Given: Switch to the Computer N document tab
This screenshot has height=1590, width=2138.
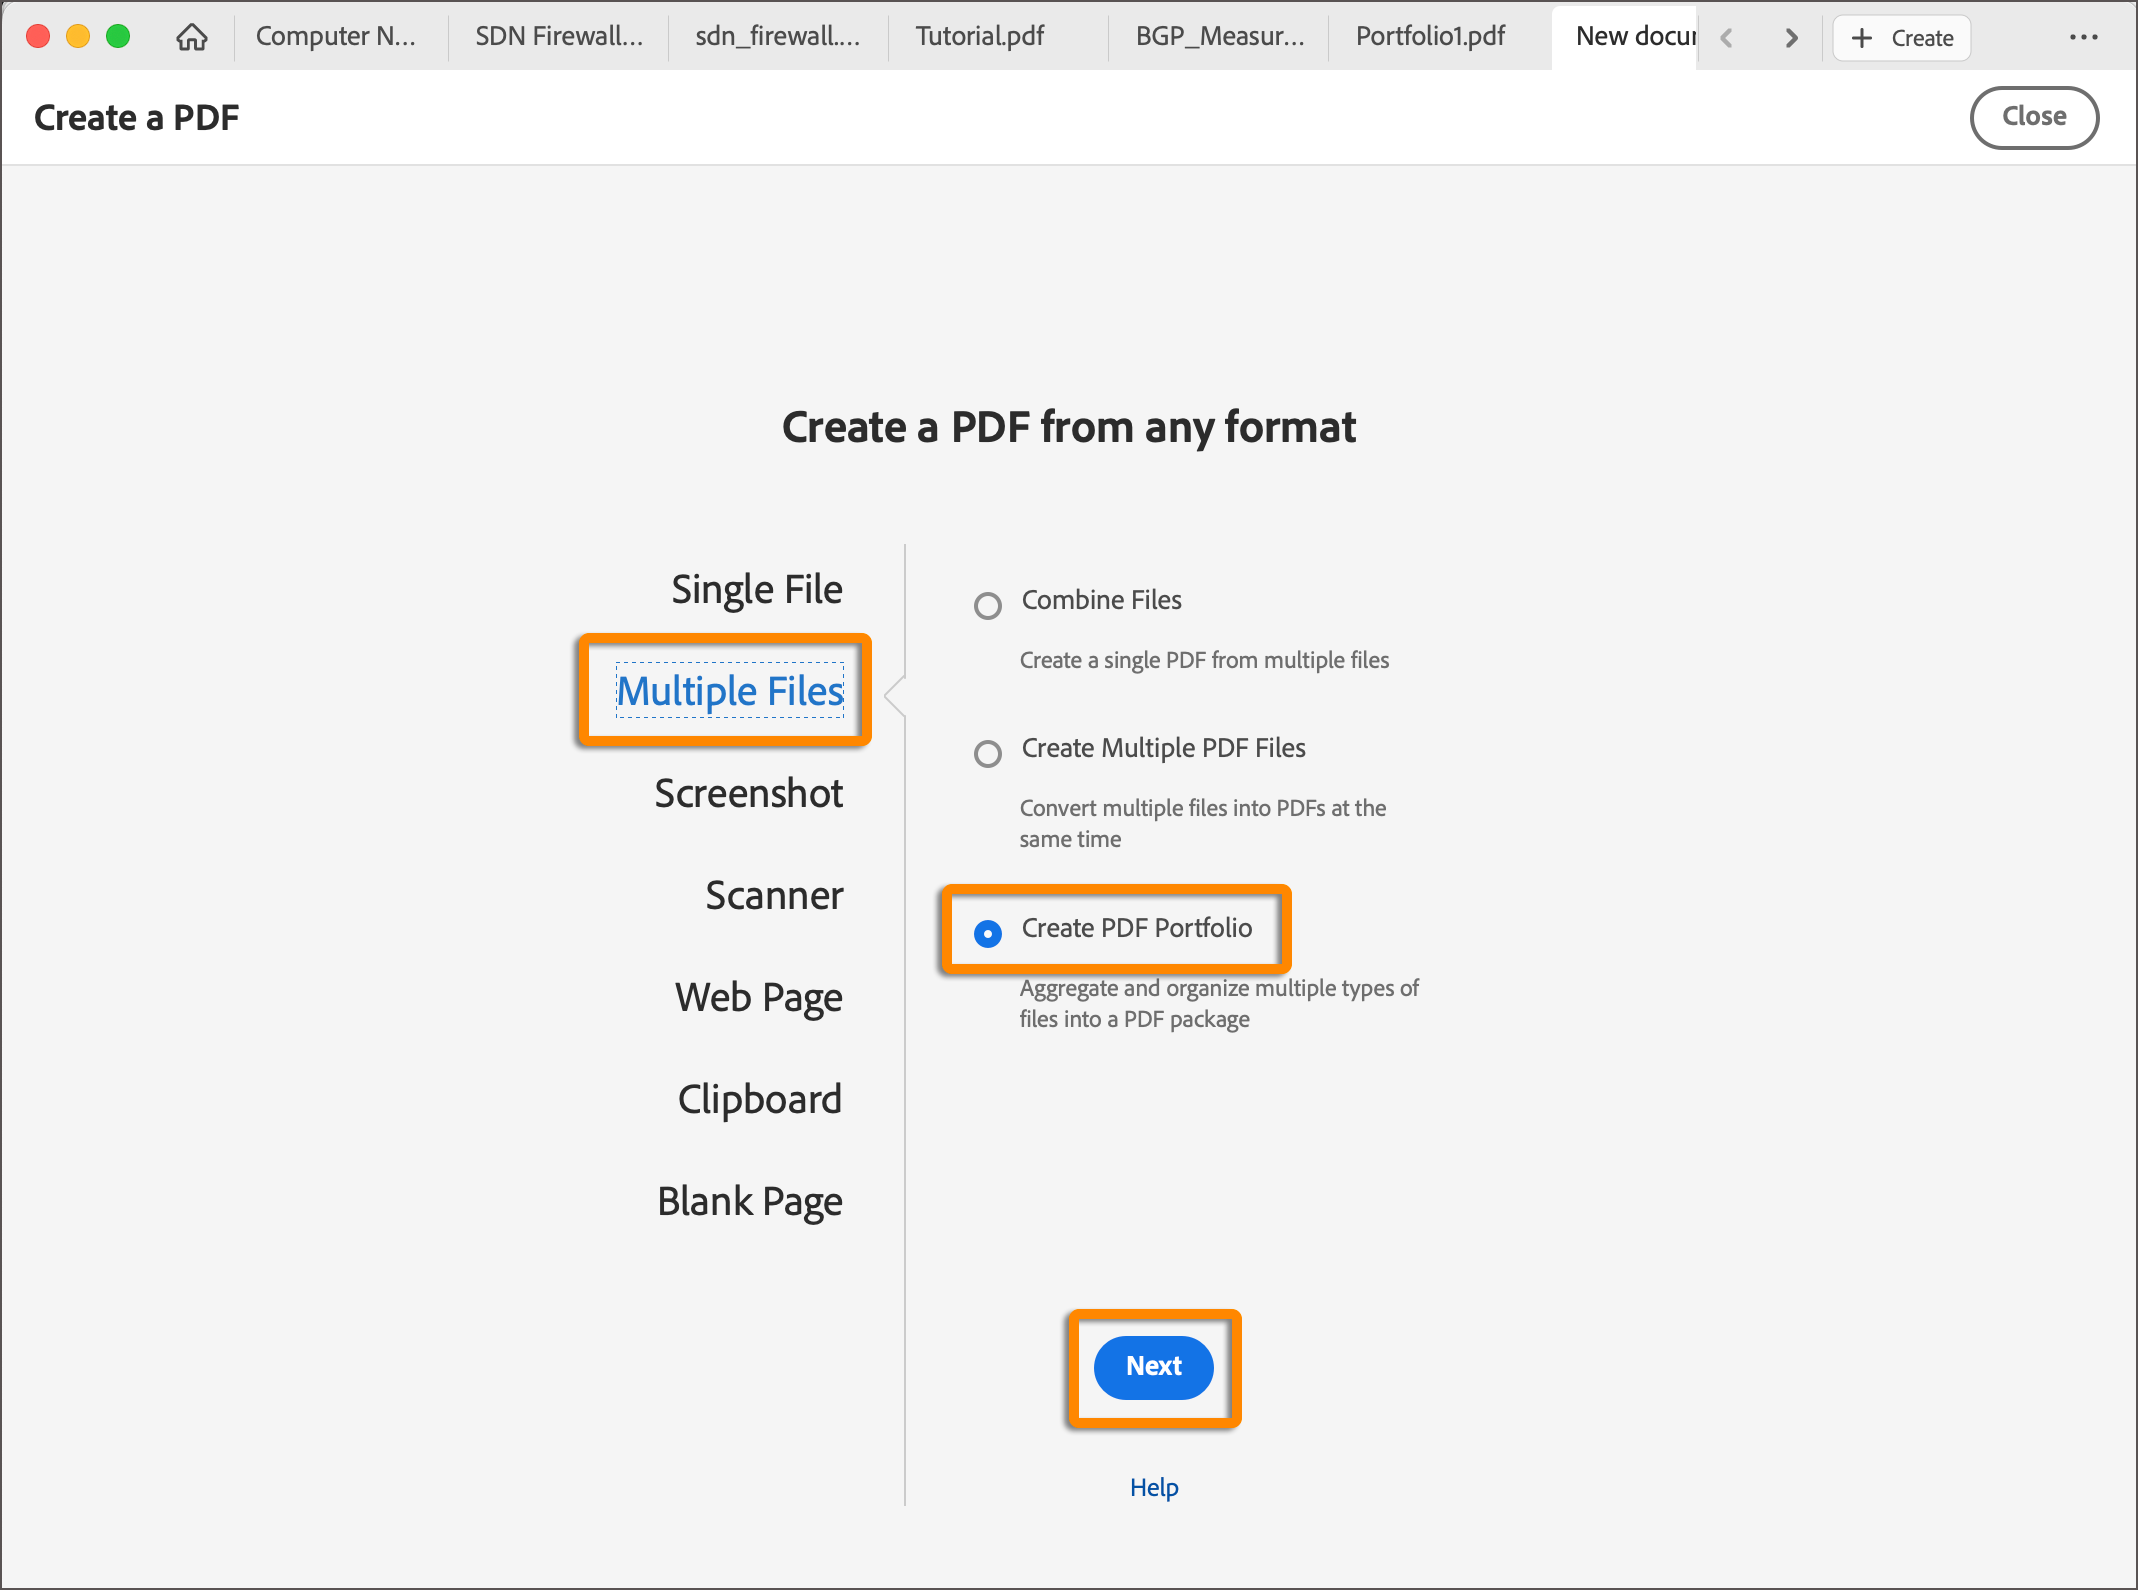Looking at the screenshot, I should [337, 36].
